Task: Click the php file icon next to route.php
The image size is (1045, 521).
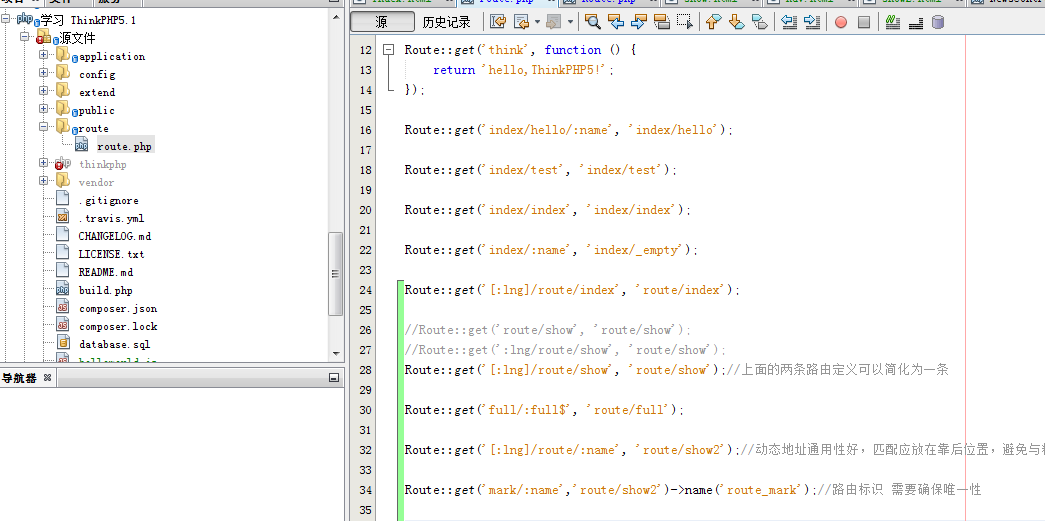Action: [81, 144]
